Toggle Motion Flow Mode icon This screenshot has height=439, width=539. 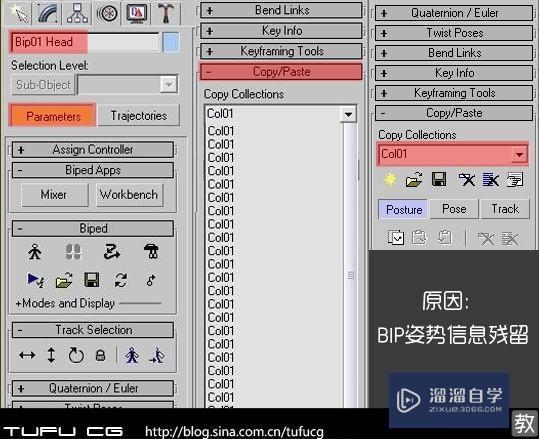(112, 252)
